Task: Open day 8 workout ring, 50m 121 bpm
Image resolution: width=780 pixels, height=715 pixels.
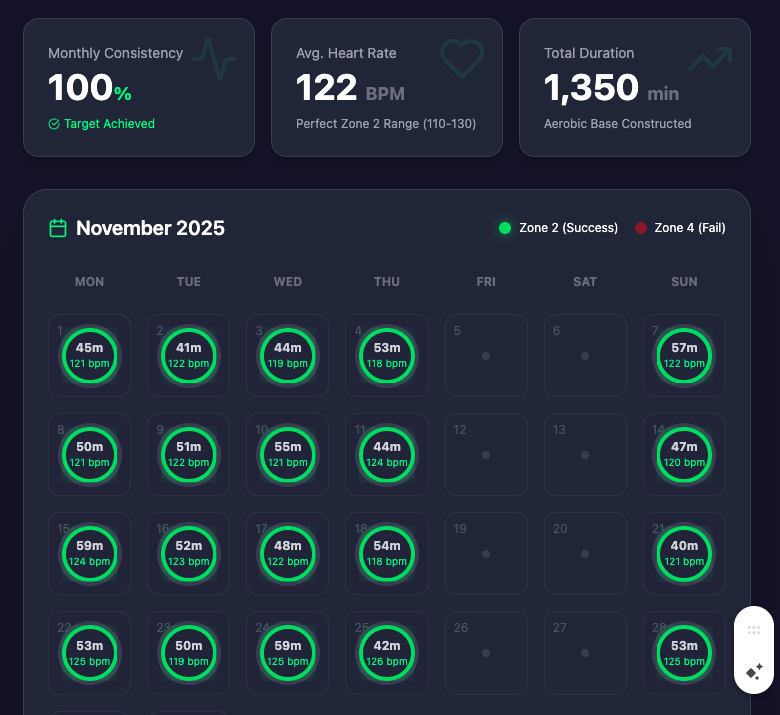Action: click(90, 455)
